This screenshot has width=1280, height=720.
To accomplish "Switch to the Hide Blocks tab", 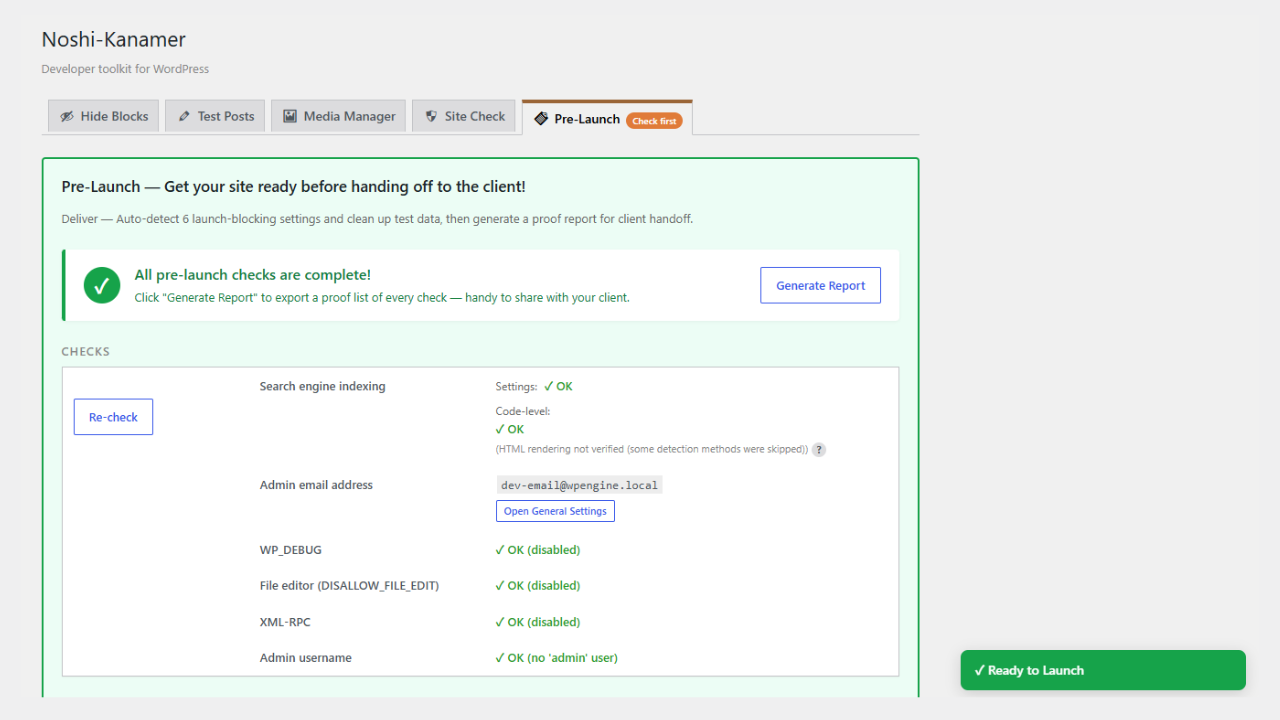I will pos(104,116).
